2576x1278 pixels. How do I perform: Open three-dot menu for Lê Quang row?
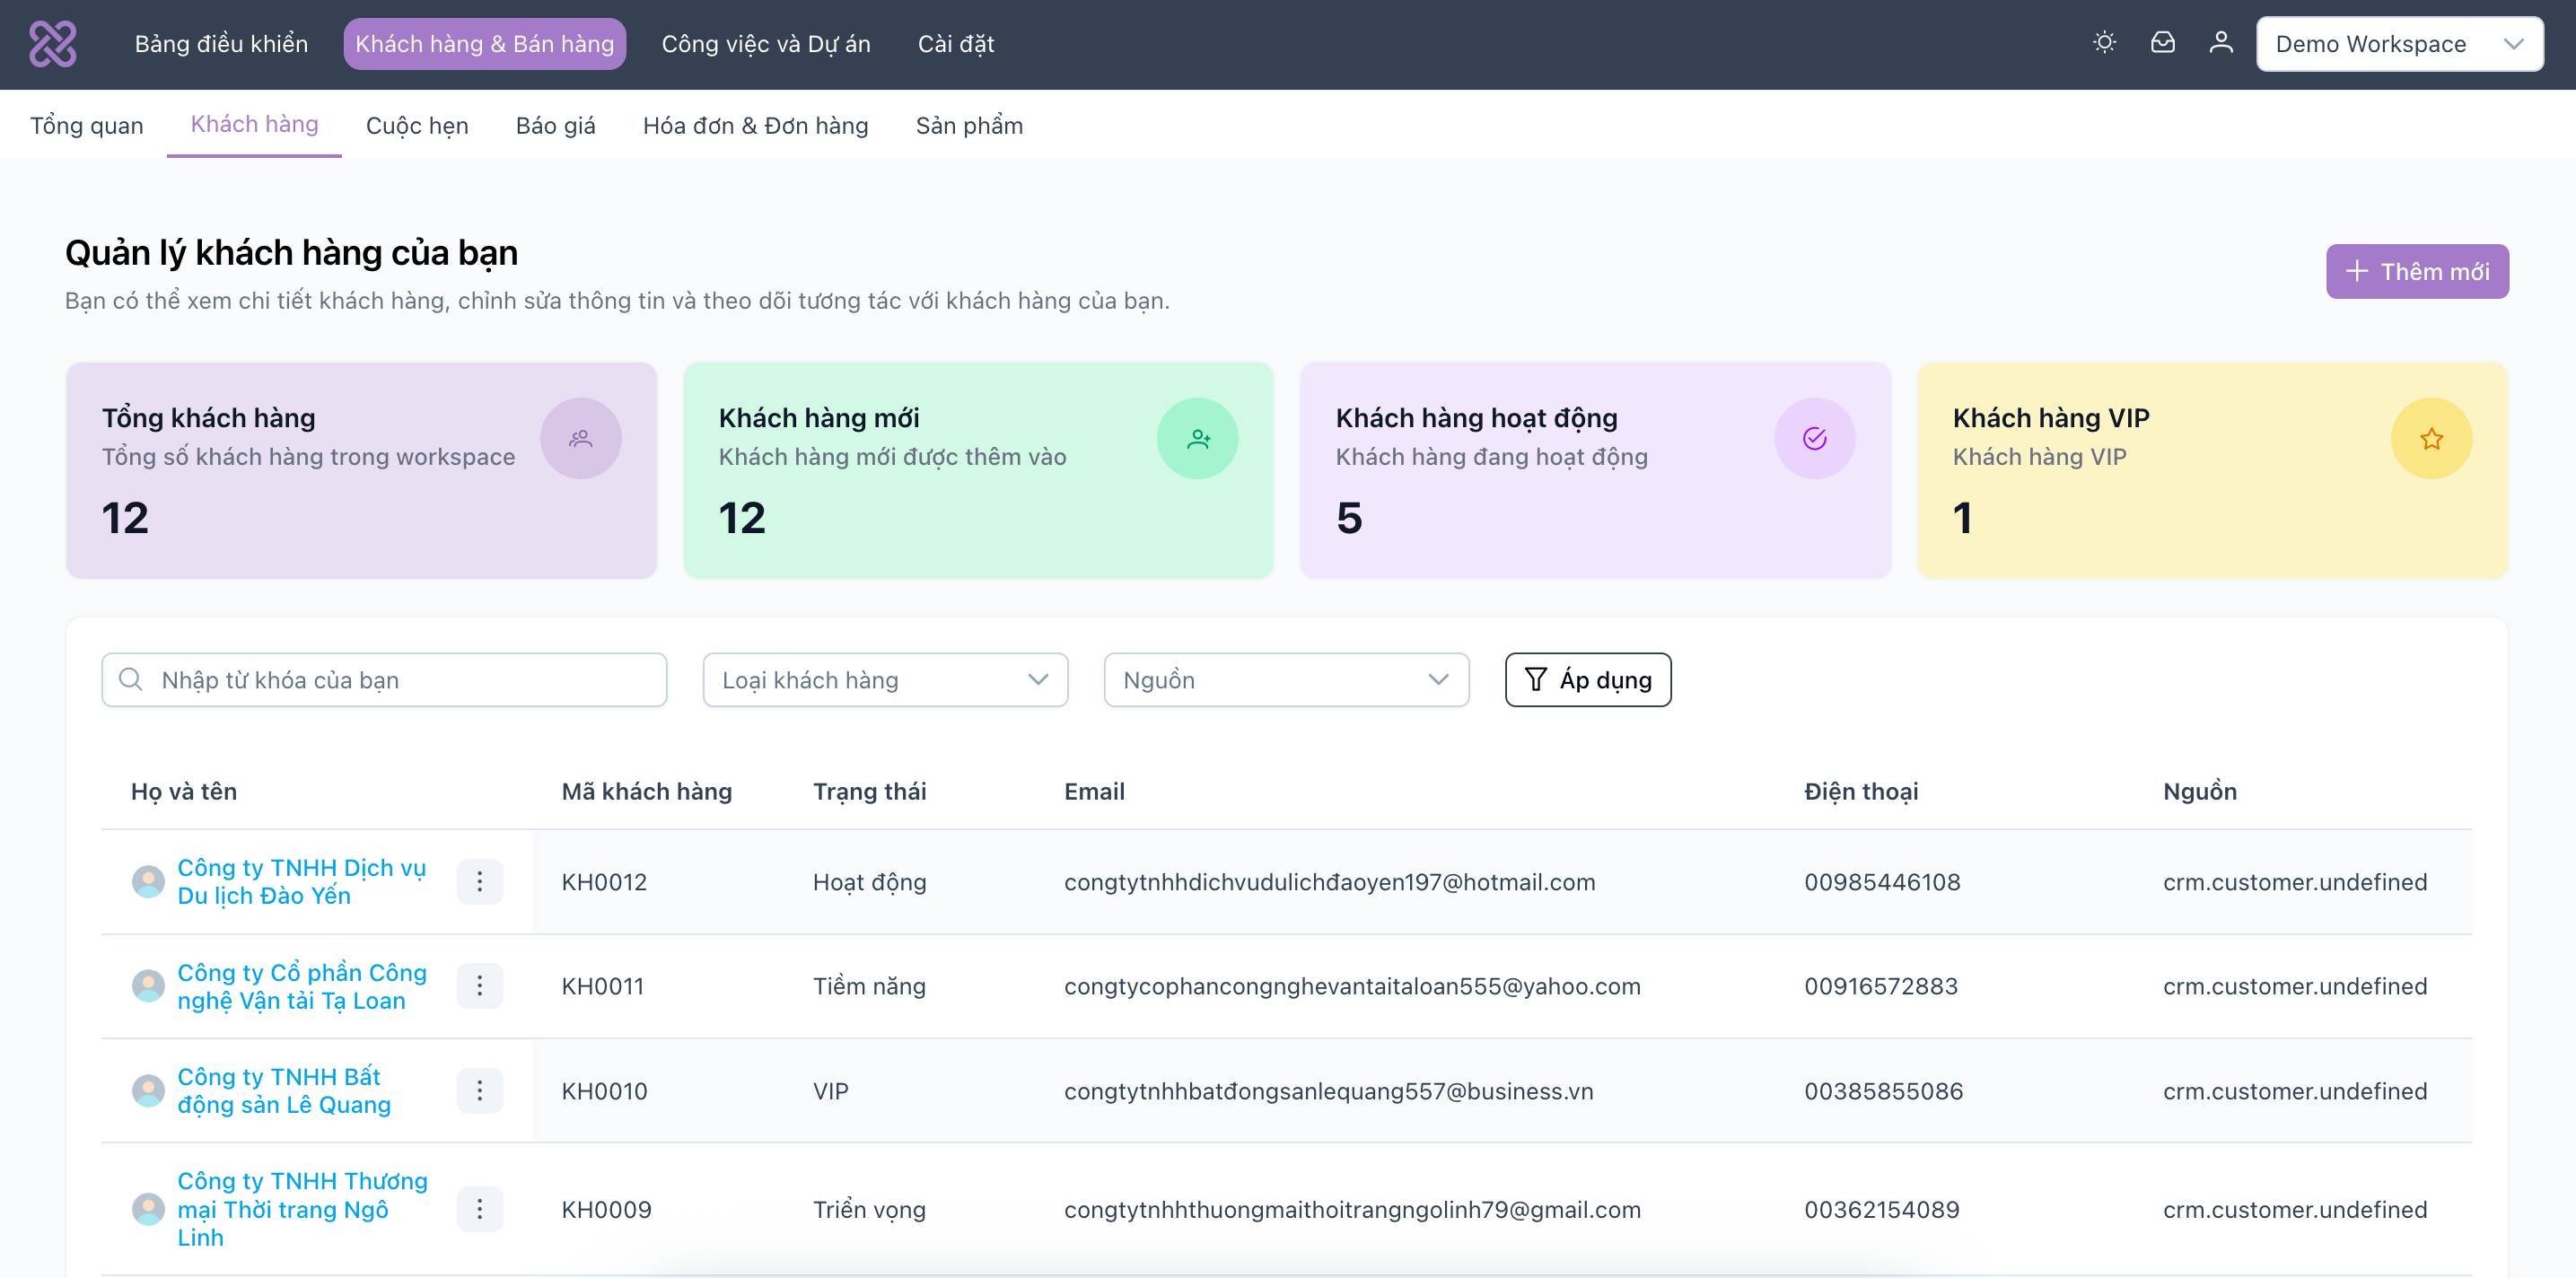tap(480, 1090)
